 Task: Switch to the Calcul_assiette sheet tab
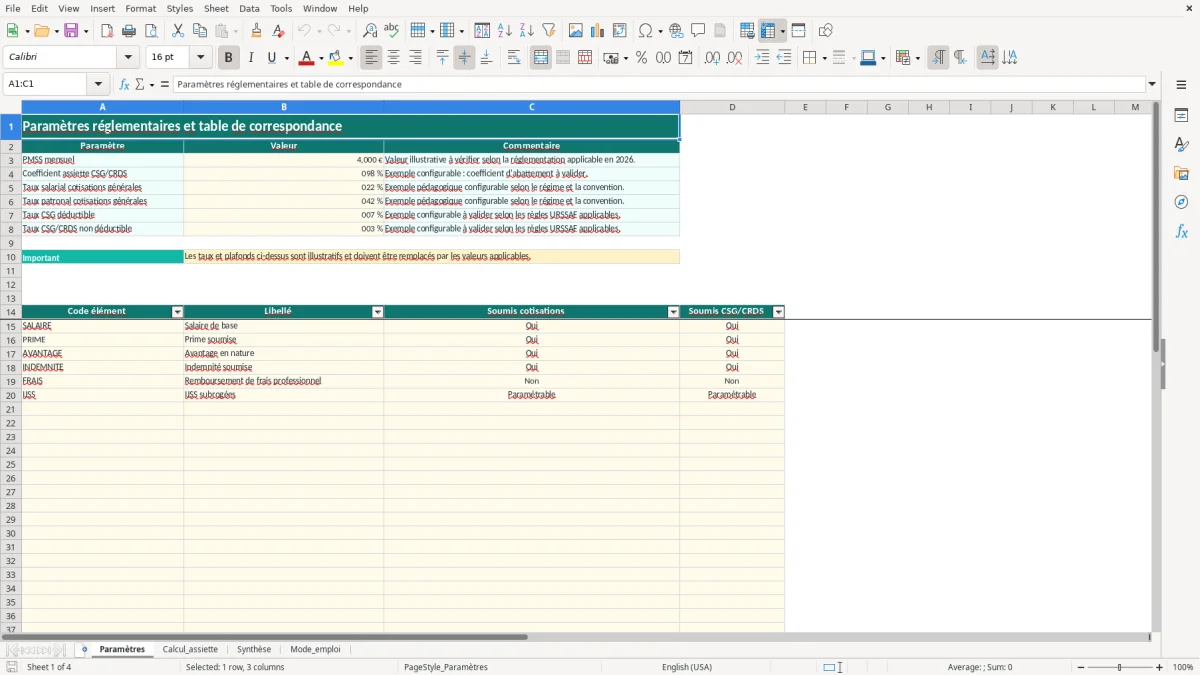pos(190,649)
